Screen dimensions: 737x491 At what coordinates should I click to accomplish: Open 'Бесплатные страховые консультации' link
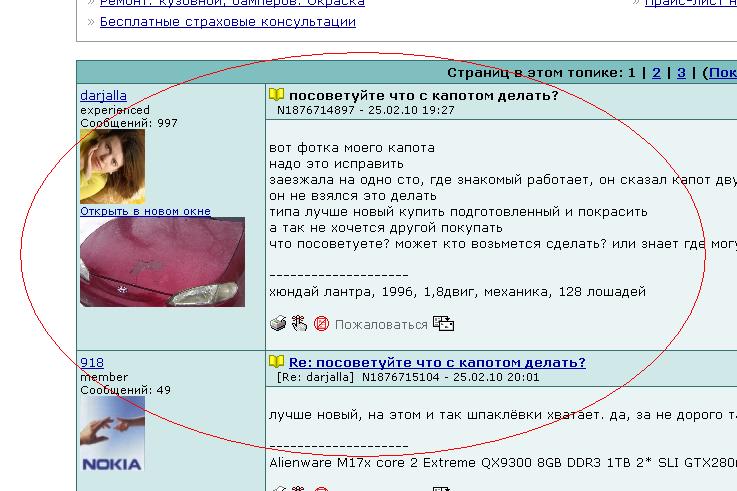pos(227,21)
